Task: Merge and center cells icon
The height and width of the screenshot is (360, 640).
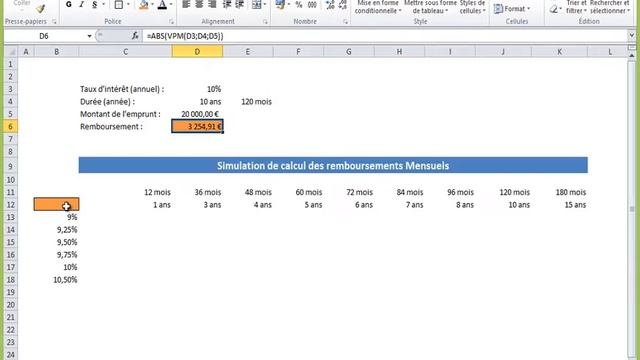Action: point(256,4)
